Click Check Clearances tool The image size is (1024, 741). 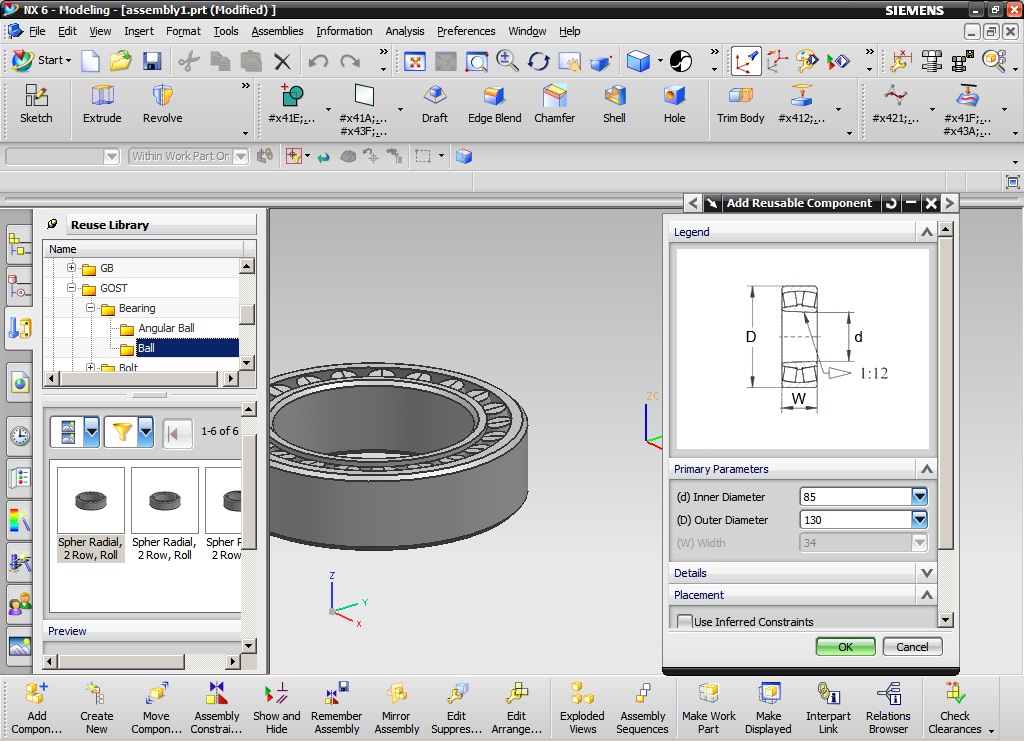click(x=955, y=708)
